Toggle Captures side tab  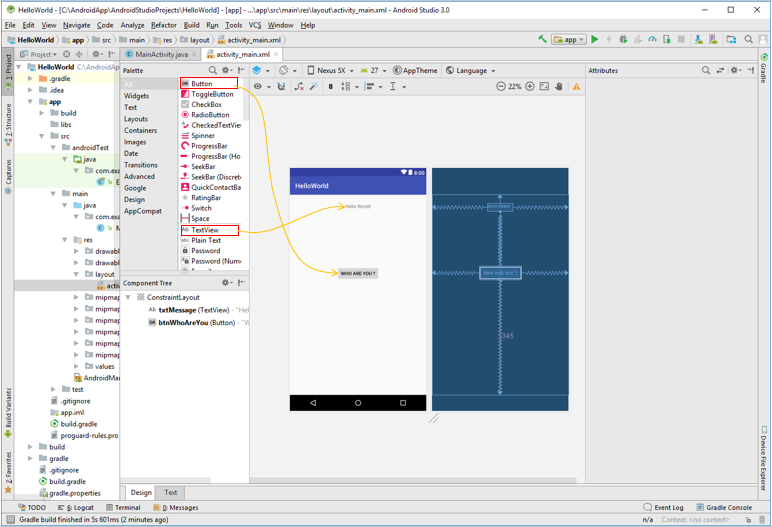point(8,176)
